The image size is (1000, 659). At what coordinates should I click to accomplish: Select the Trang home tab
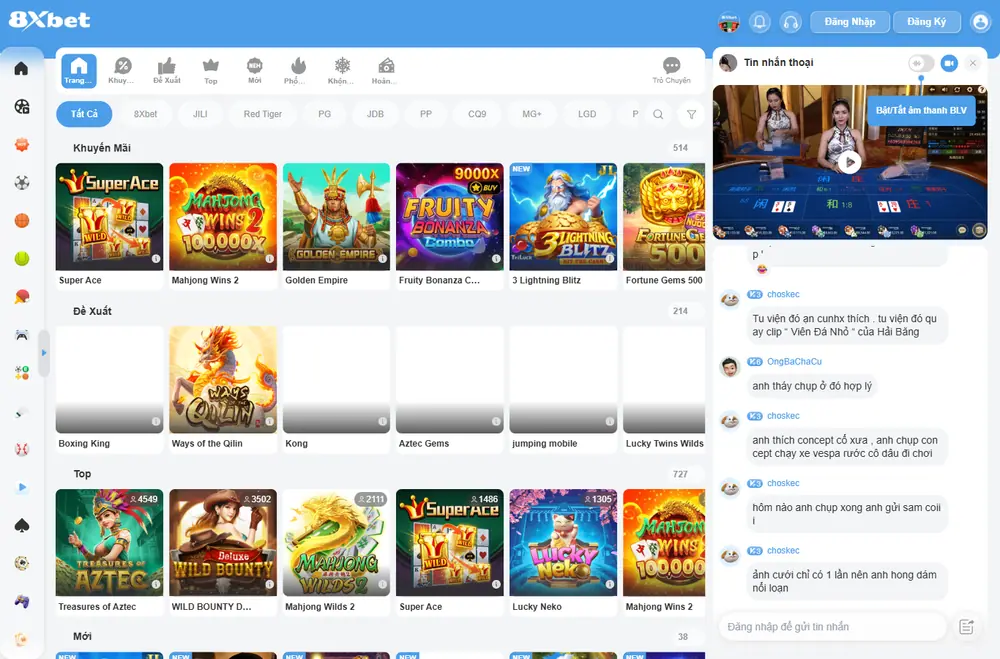click(x=78, y=70)
